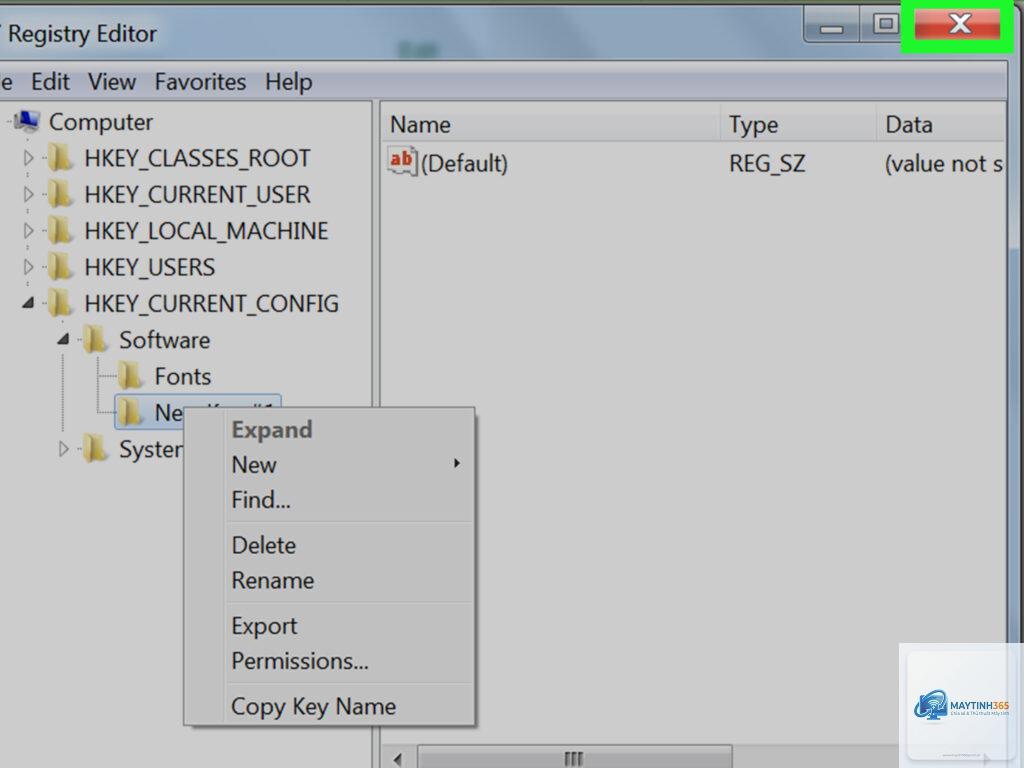Screen dimensions: 1024x768
Task: Expand the HKEY_LOCAL_MACHINE tree node arrow
Action: [28, 231]
